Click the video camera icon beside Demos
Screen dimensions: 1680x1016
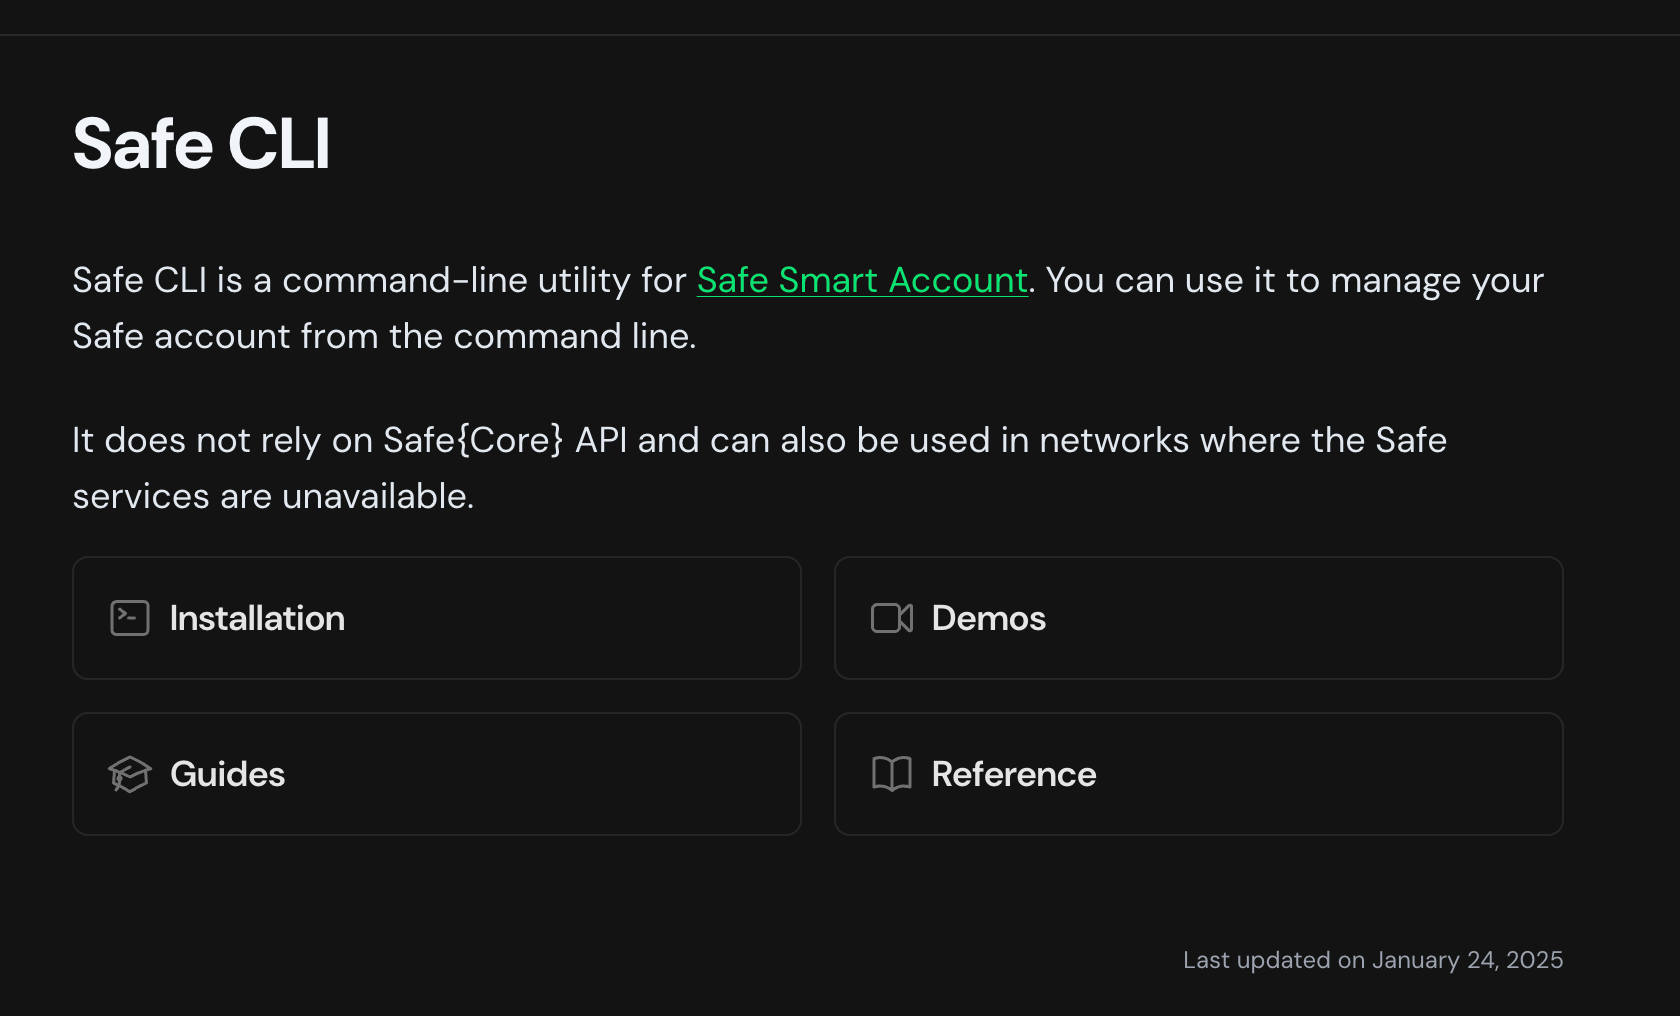(892, 618)
